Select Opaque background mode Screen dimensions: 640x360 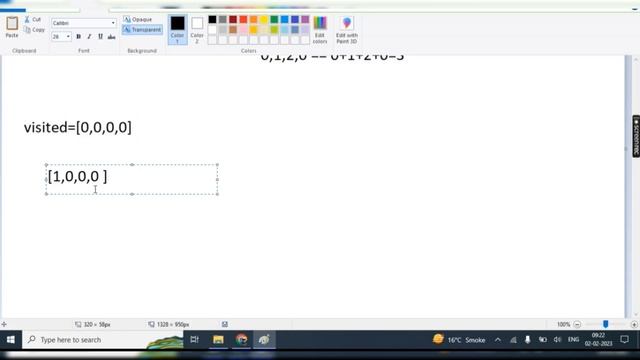(x=138, y=19)
